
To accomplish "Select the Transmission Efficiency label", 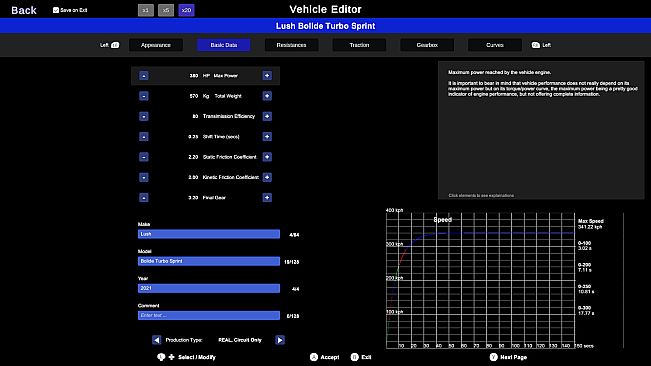I will [x=229, y=117].
